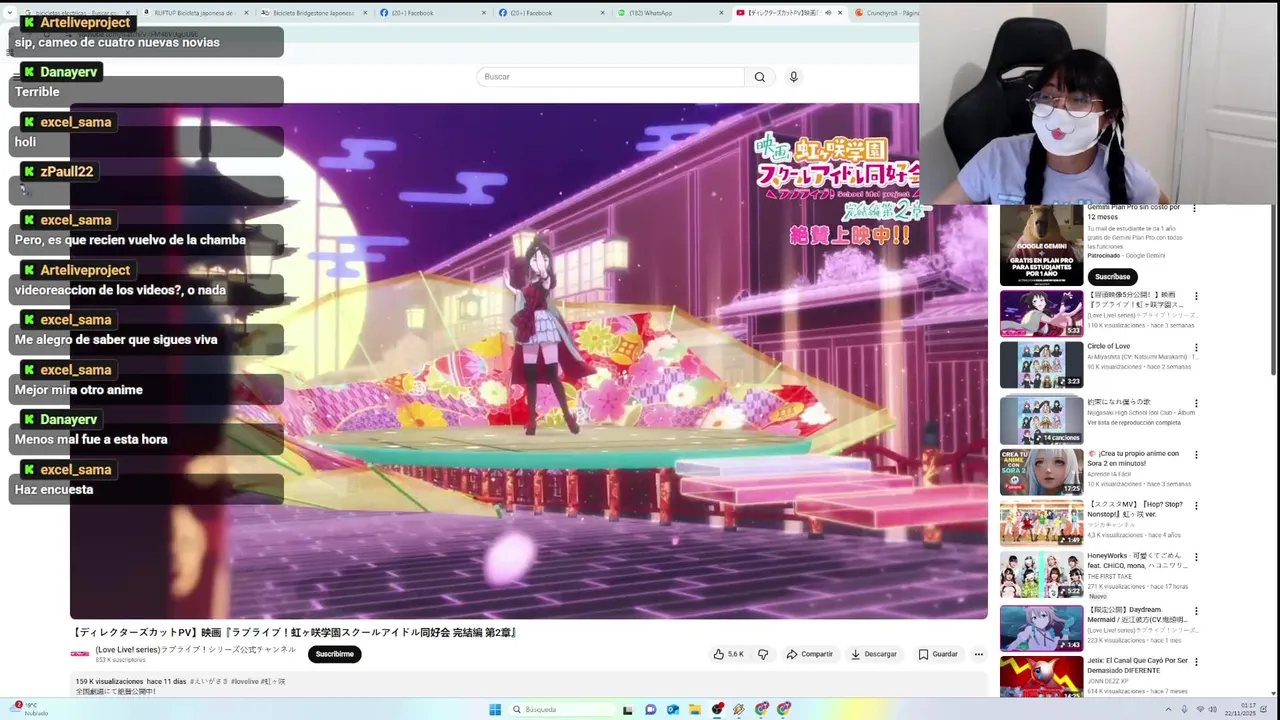
Task: Click Suscríbase on the Gemini ad
Action: pos(1112,277)
